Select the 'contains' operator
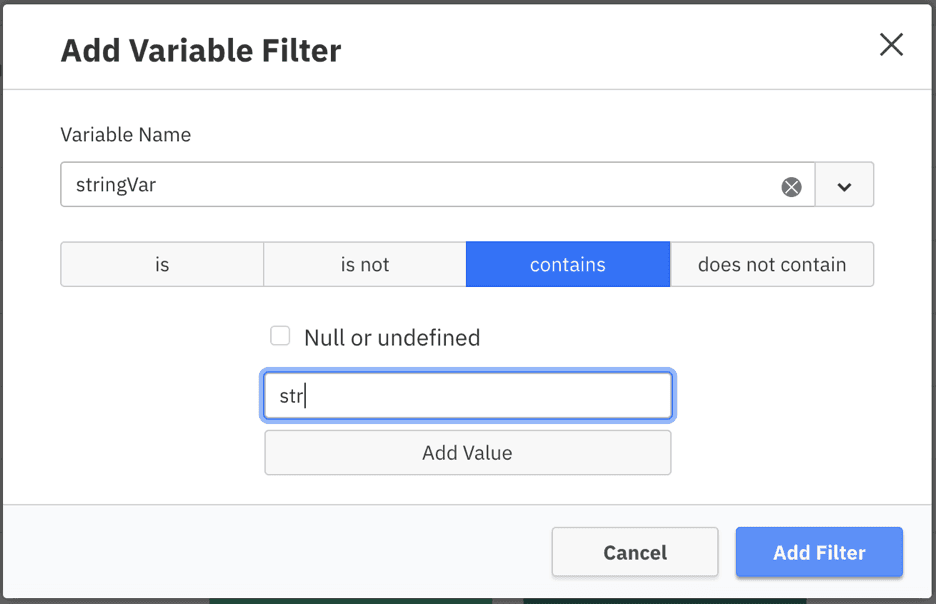Screen dimensions: 936x604 568,264
